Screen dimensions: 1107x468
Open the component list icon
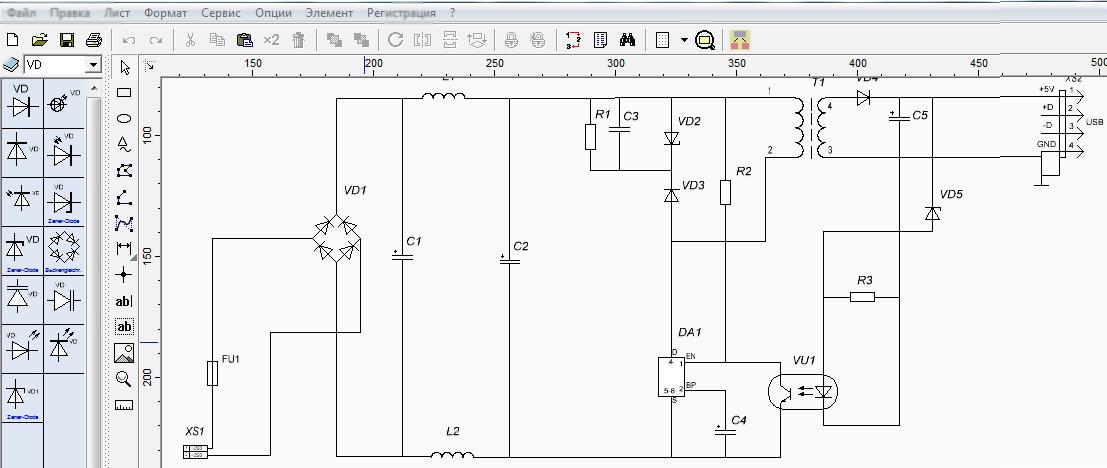click(601, 40)
